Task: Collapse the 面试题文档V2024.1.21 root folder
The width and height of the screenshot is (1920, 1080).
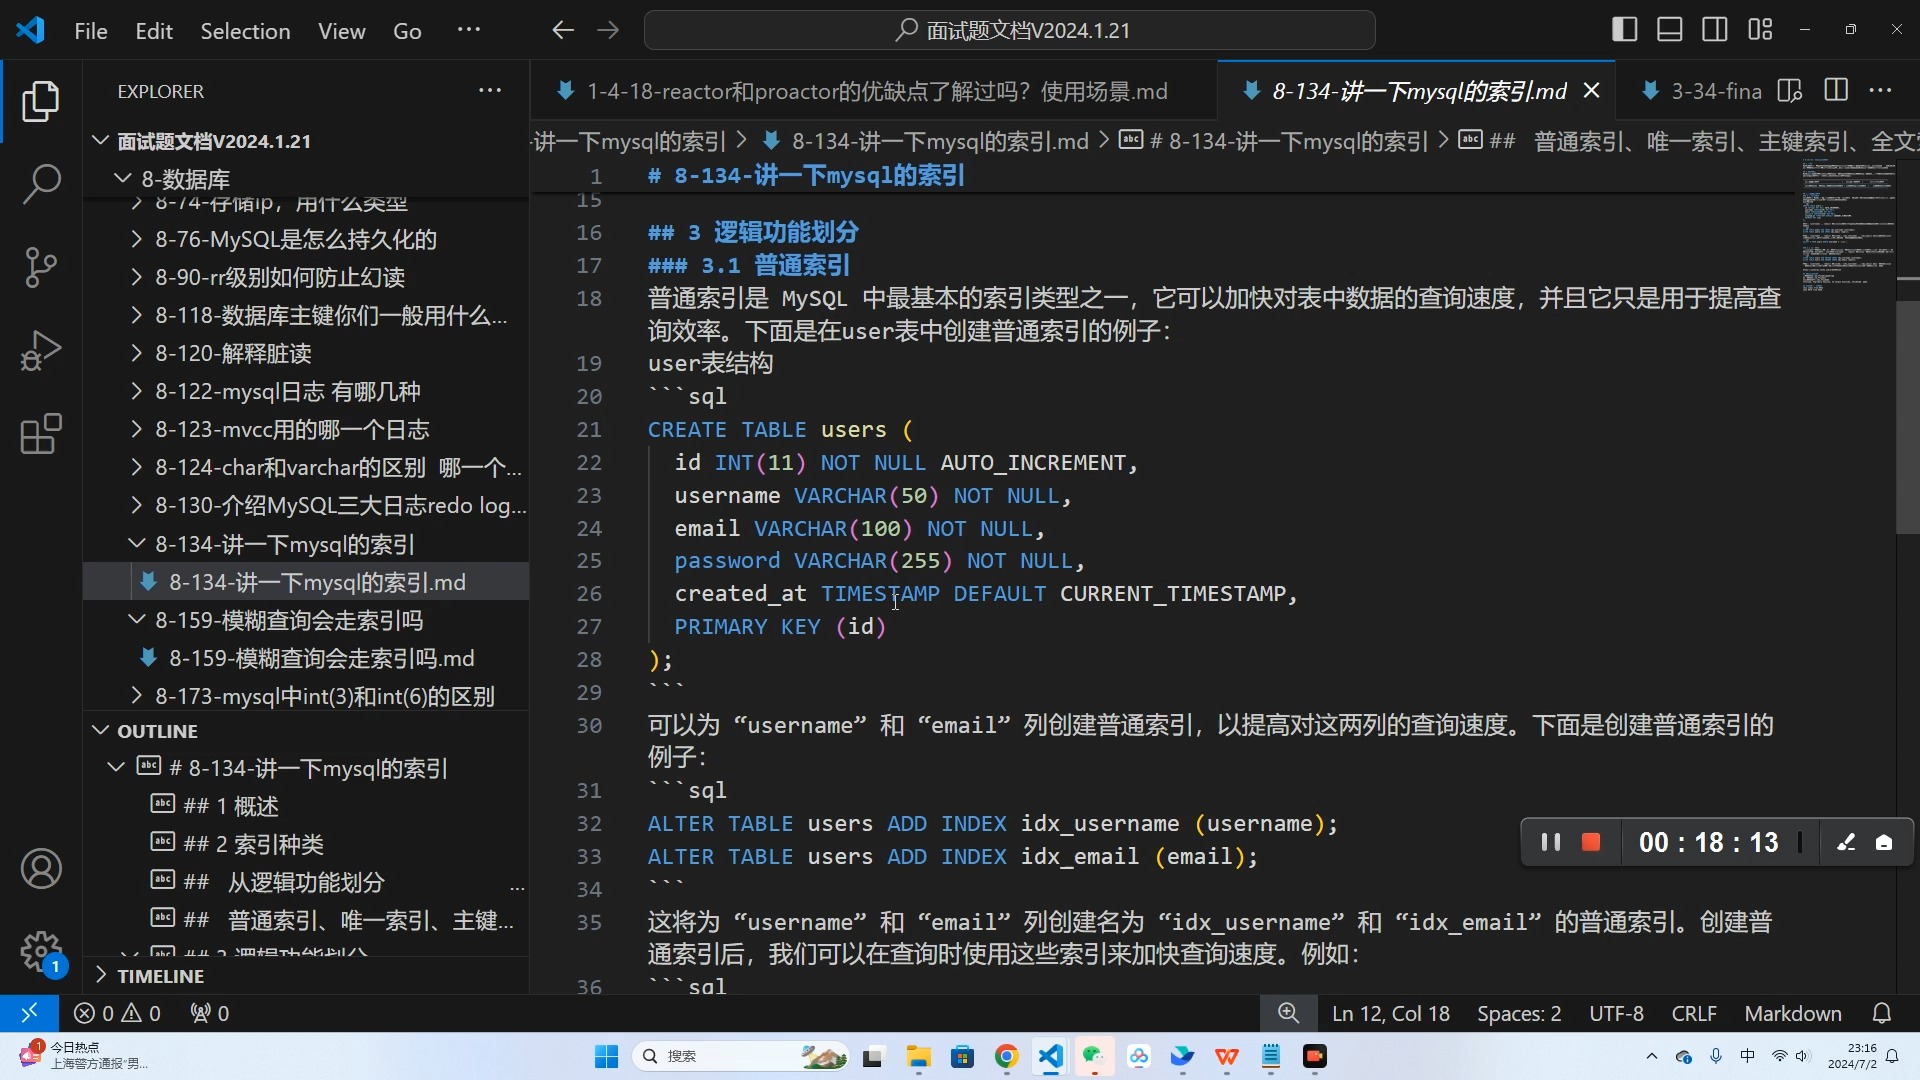Action: point(305,141)
